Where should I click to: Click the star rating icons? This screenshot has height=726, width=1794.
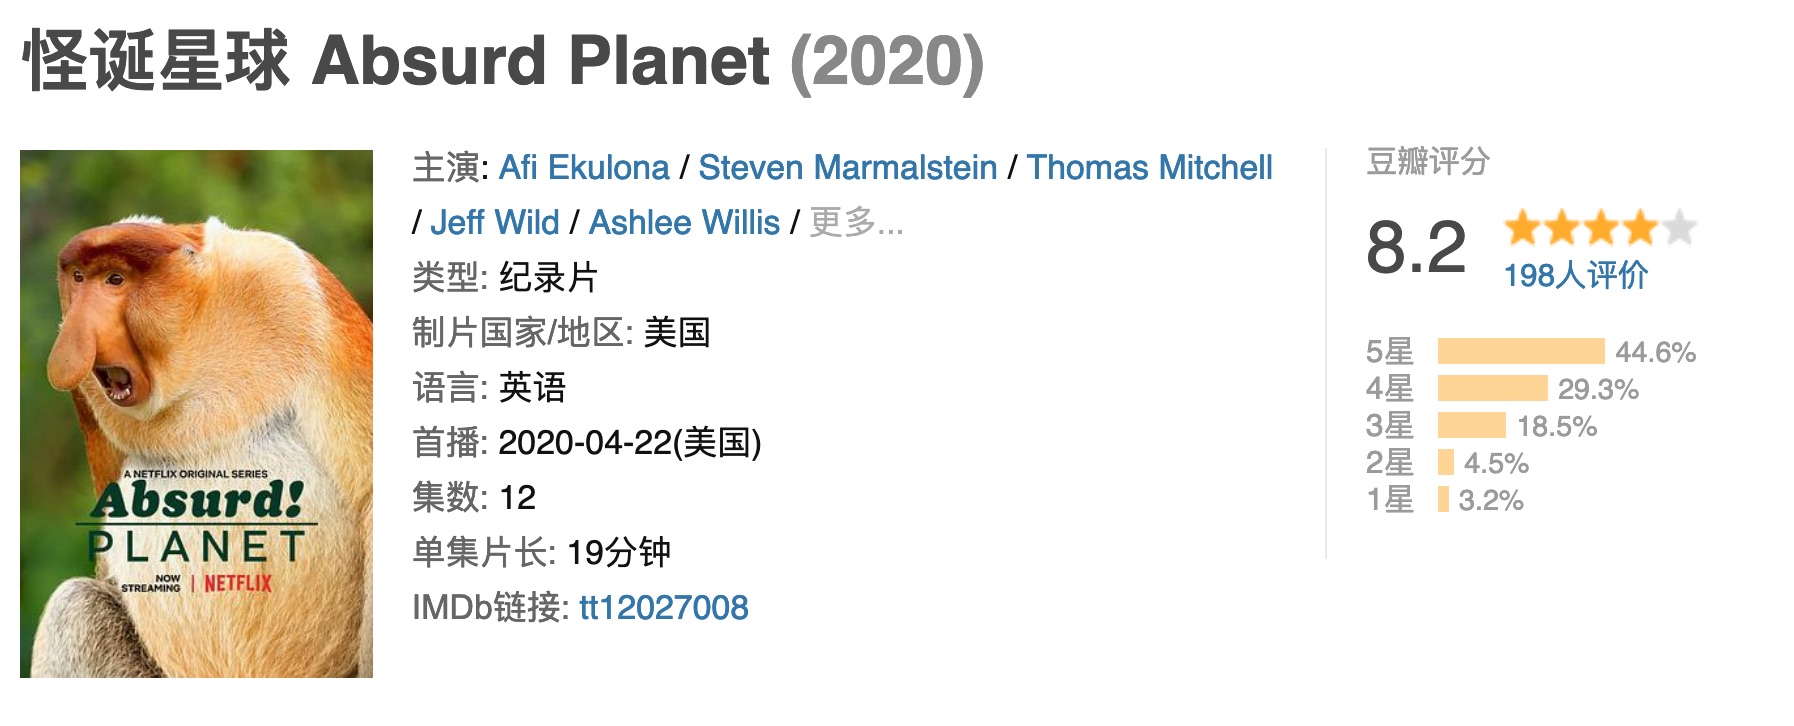[1599, 229]
